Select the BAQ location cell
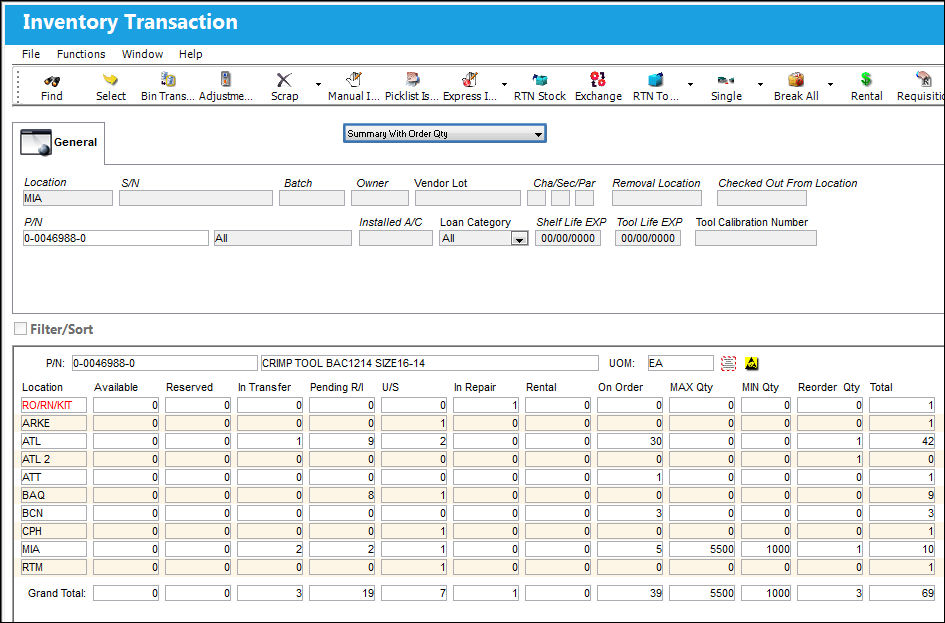 (54, 495)
